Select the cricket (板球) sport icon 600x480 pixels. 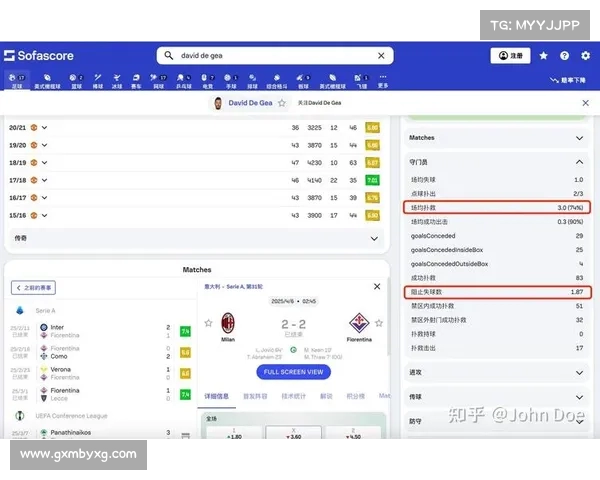[x=303, y=81]
